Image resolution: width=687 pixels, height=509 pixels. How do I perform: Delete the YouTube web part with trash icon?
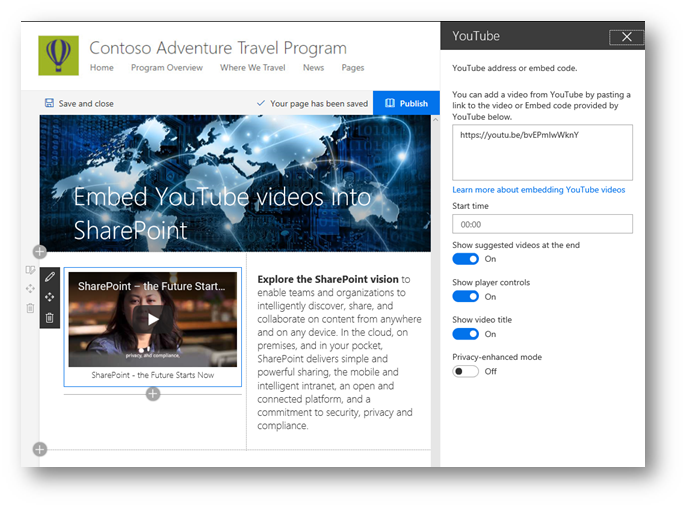pos(50,318)
